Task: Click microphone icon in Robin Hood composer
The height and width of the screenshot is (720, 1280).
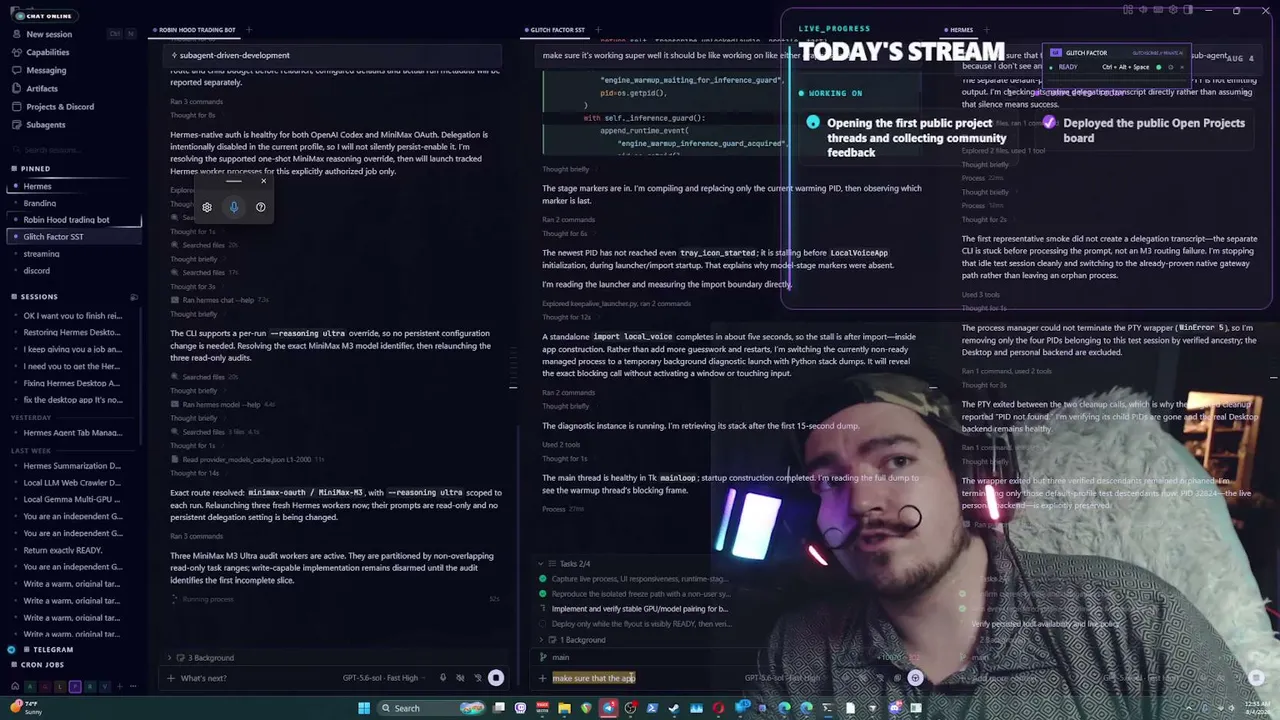Action: [x=443, y=678]
